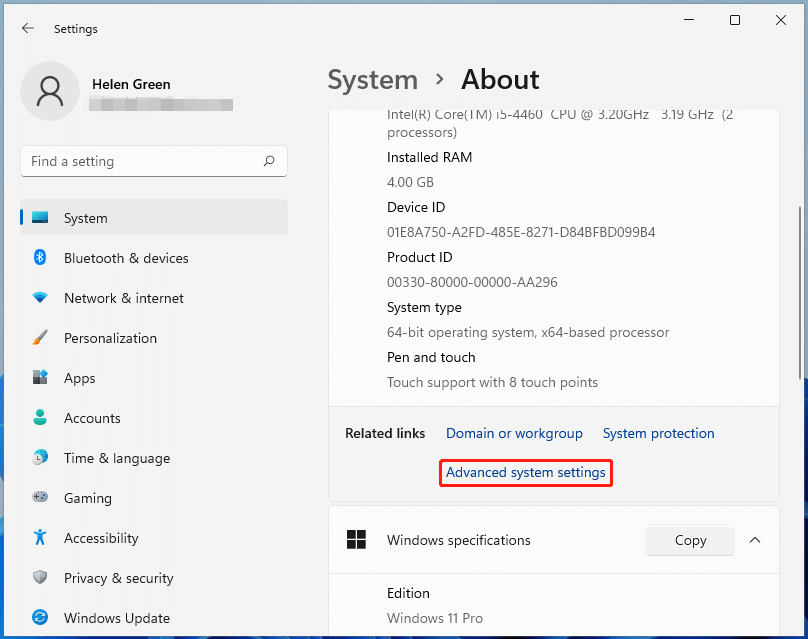
Task: Click System in the breadcrumb header
Action: click(x=373, y=80)
